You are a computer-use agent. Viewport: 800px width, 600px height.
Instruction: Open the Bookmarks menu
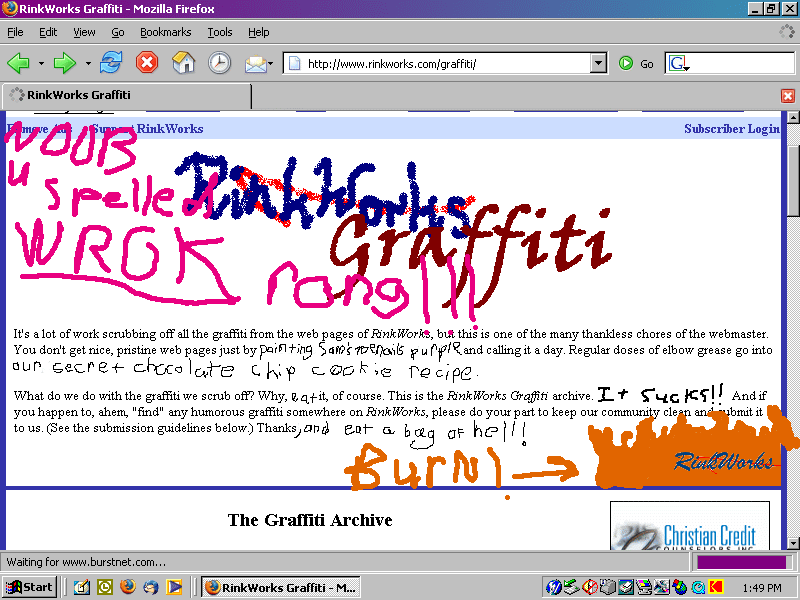(166, 32)
